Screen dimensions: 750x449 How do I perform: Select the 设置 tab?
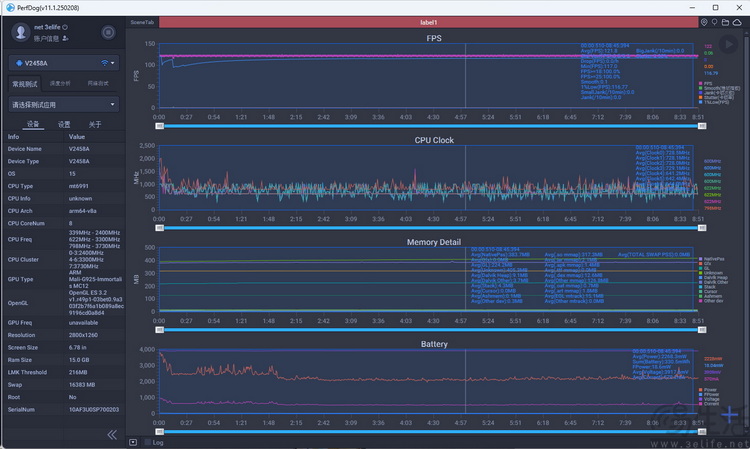[64, 124]
